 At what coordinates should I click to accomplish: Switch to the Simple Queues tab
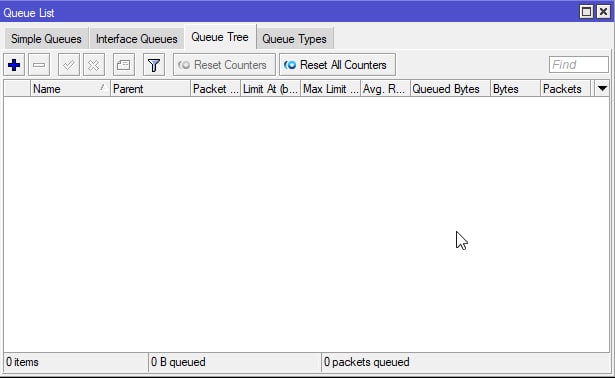(x=46, y=39)
